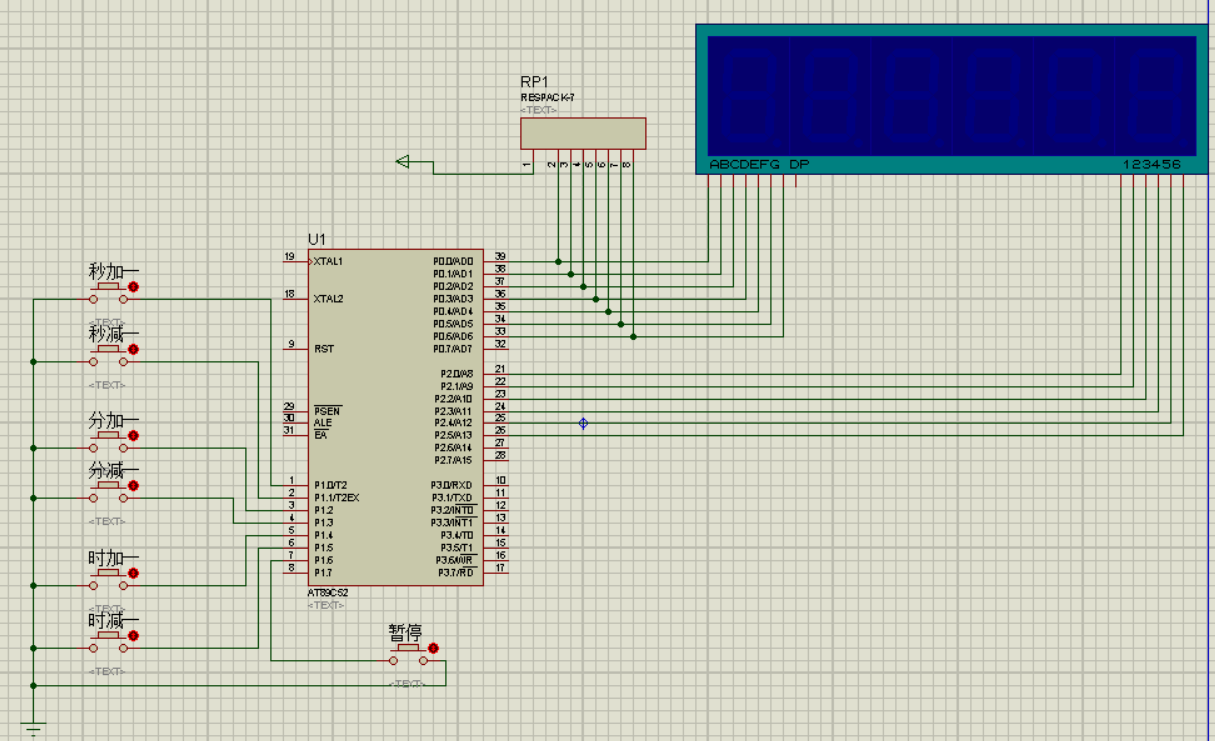Toggle the red latch dot on 时减一
The height and width of the screenshot is (741, 1215).
click(133, 636)
